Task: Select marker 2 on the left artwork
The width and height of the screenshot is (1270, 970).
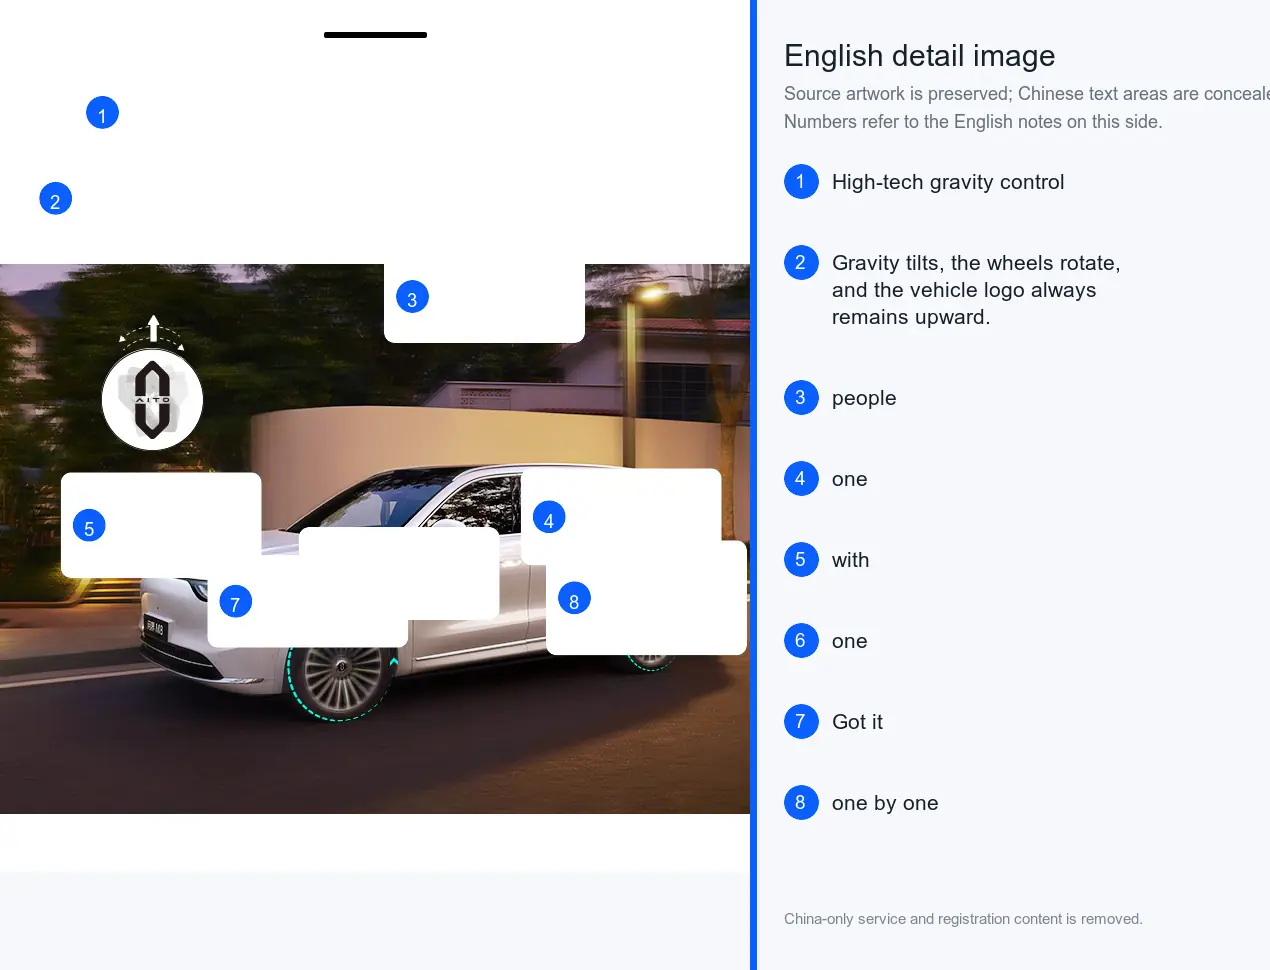Action: [55, 199]
